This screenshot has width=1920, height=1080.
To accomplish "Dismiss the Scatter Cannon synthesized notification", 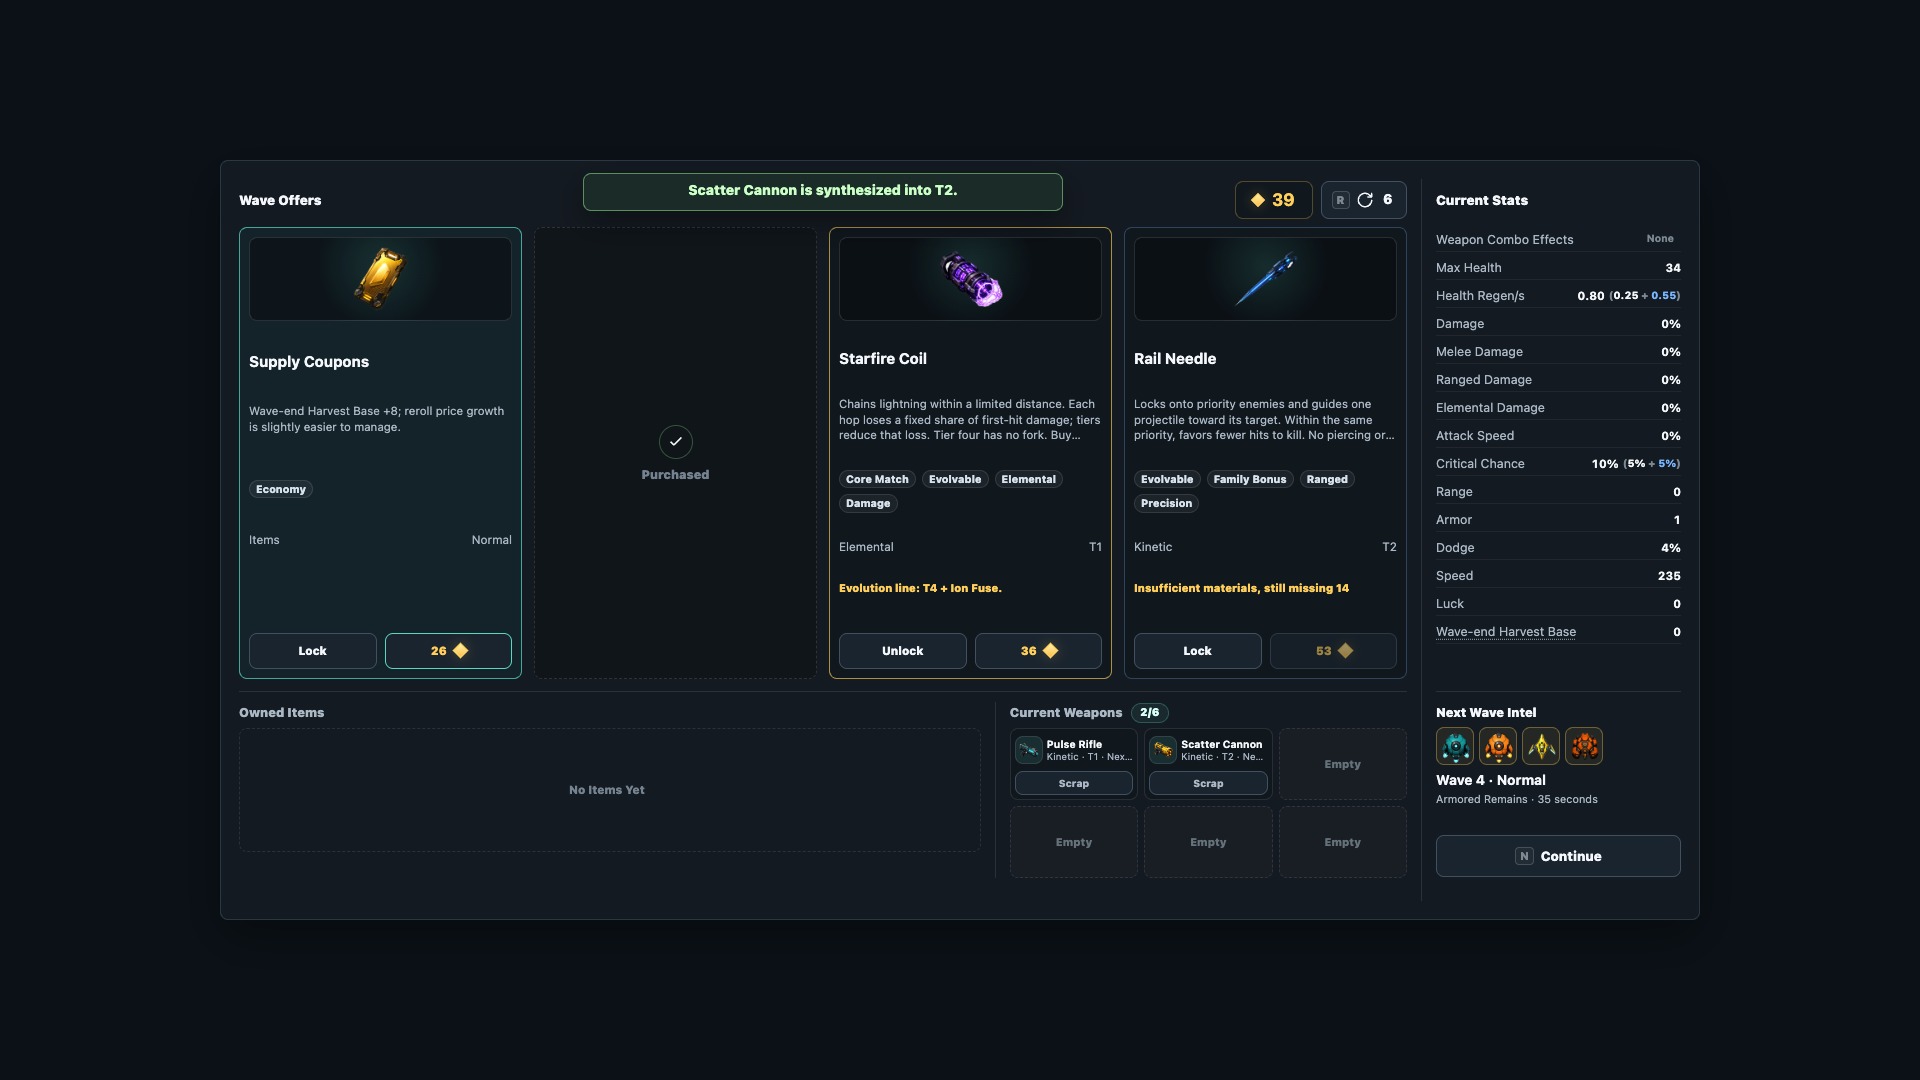I will pos(823,191).
